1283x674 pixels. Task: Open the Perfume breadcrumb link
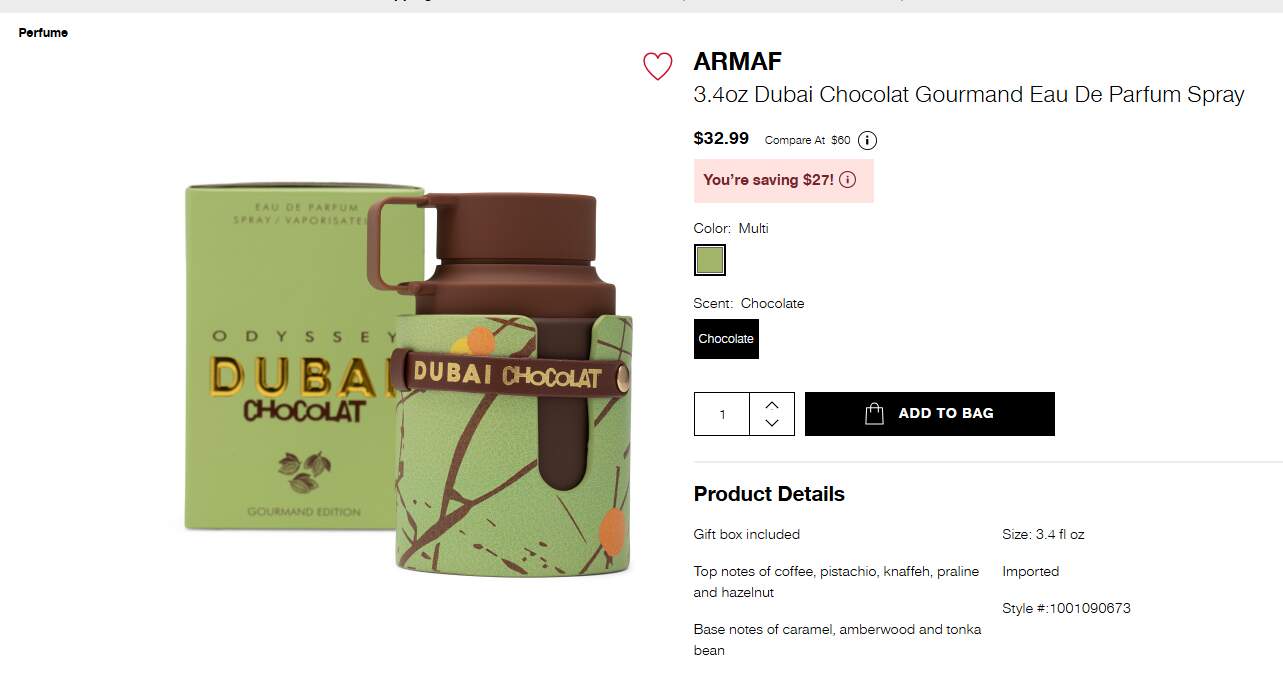43,33
